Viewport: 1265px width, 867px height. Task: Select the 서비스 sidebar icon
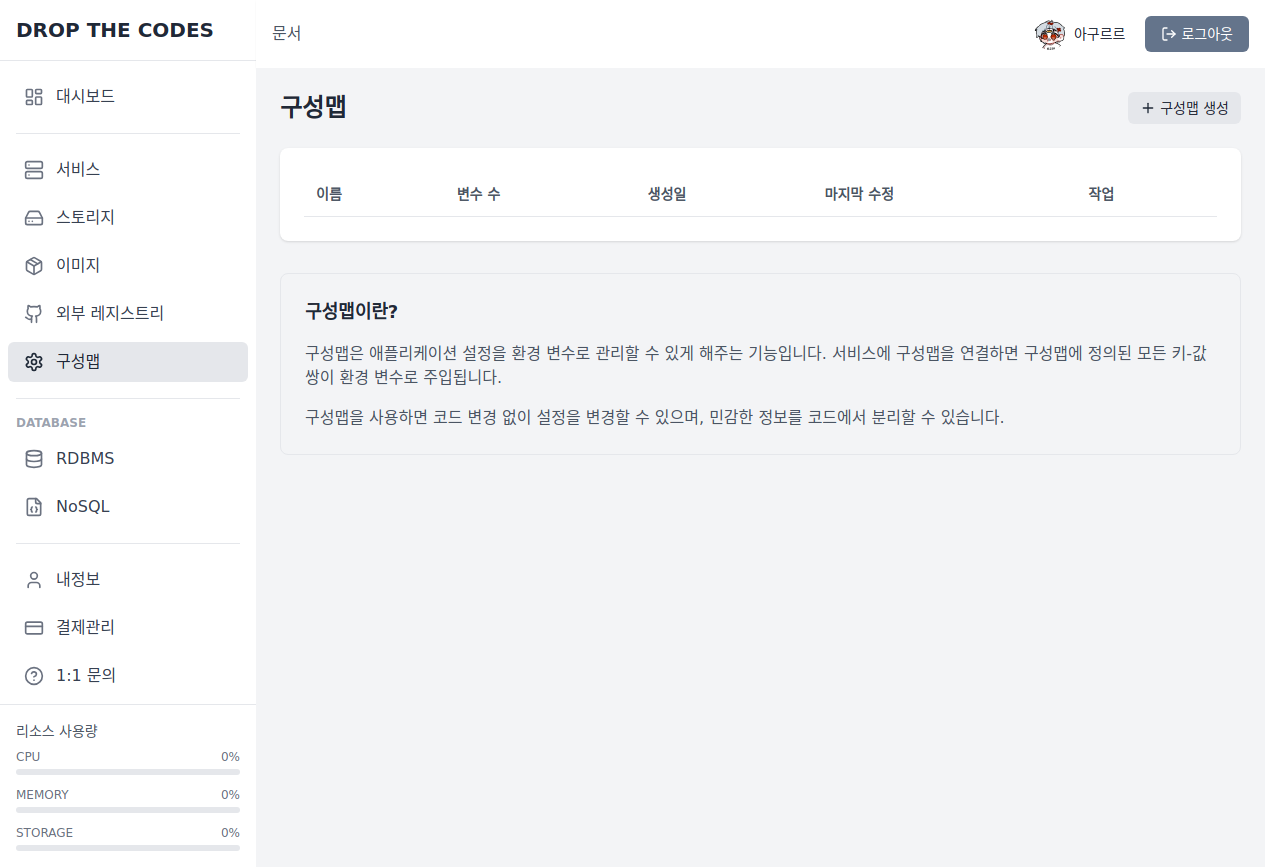32,169
